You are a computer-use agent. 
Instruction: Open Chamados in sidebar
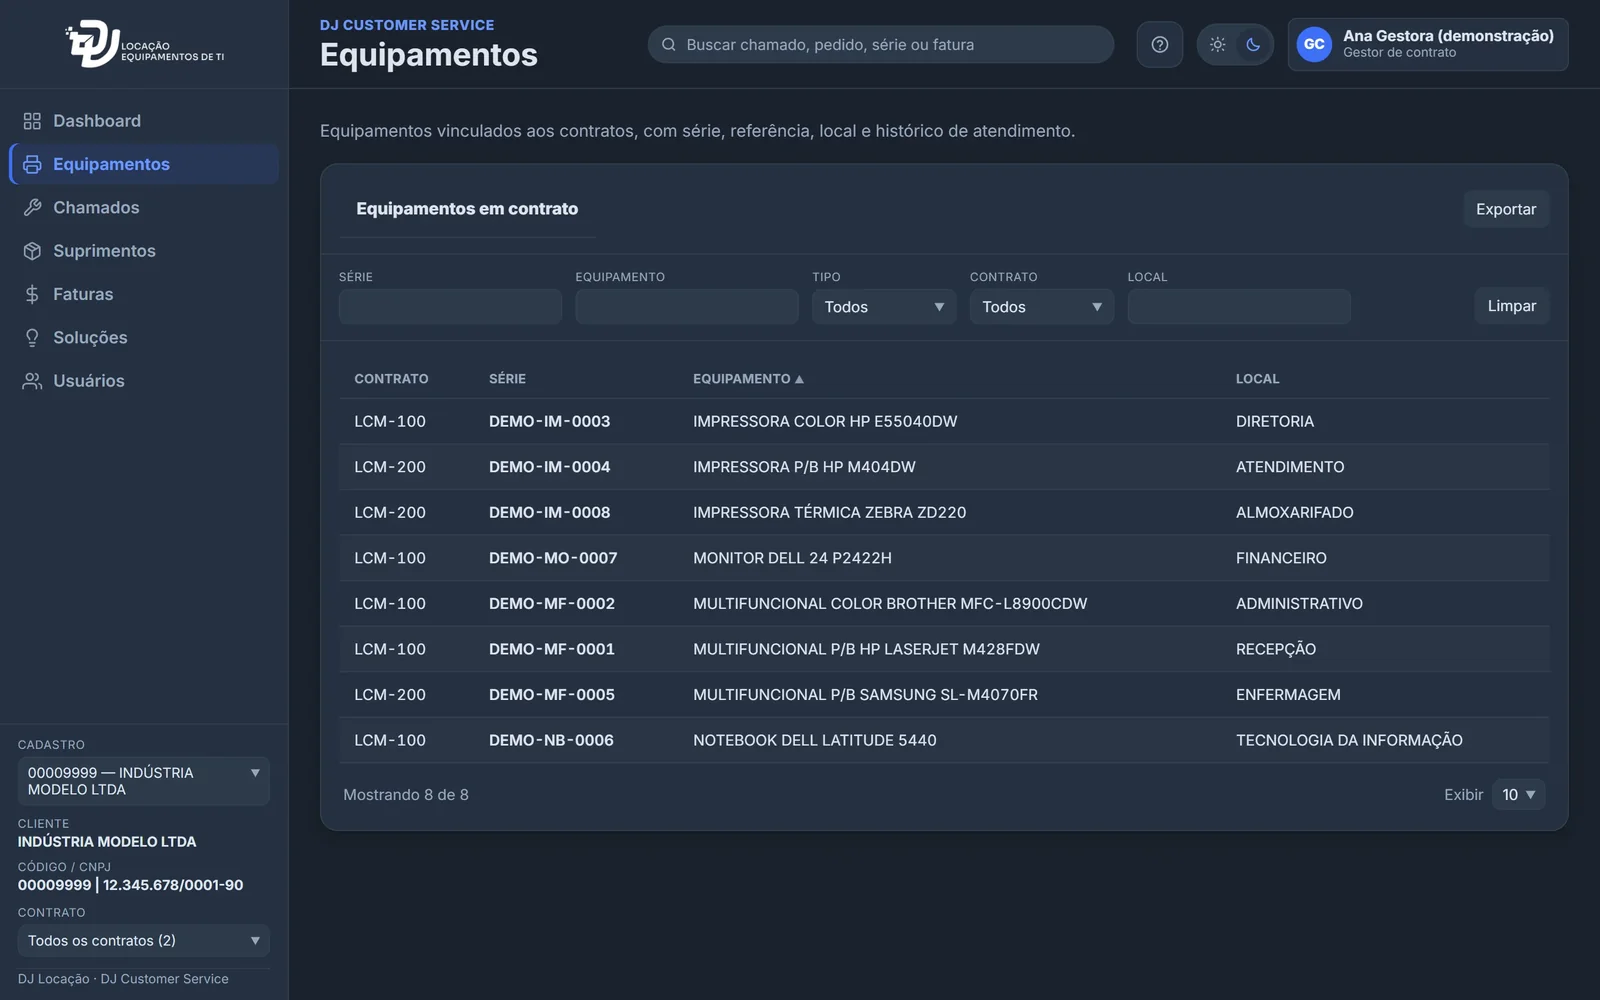tap(144, 208)
